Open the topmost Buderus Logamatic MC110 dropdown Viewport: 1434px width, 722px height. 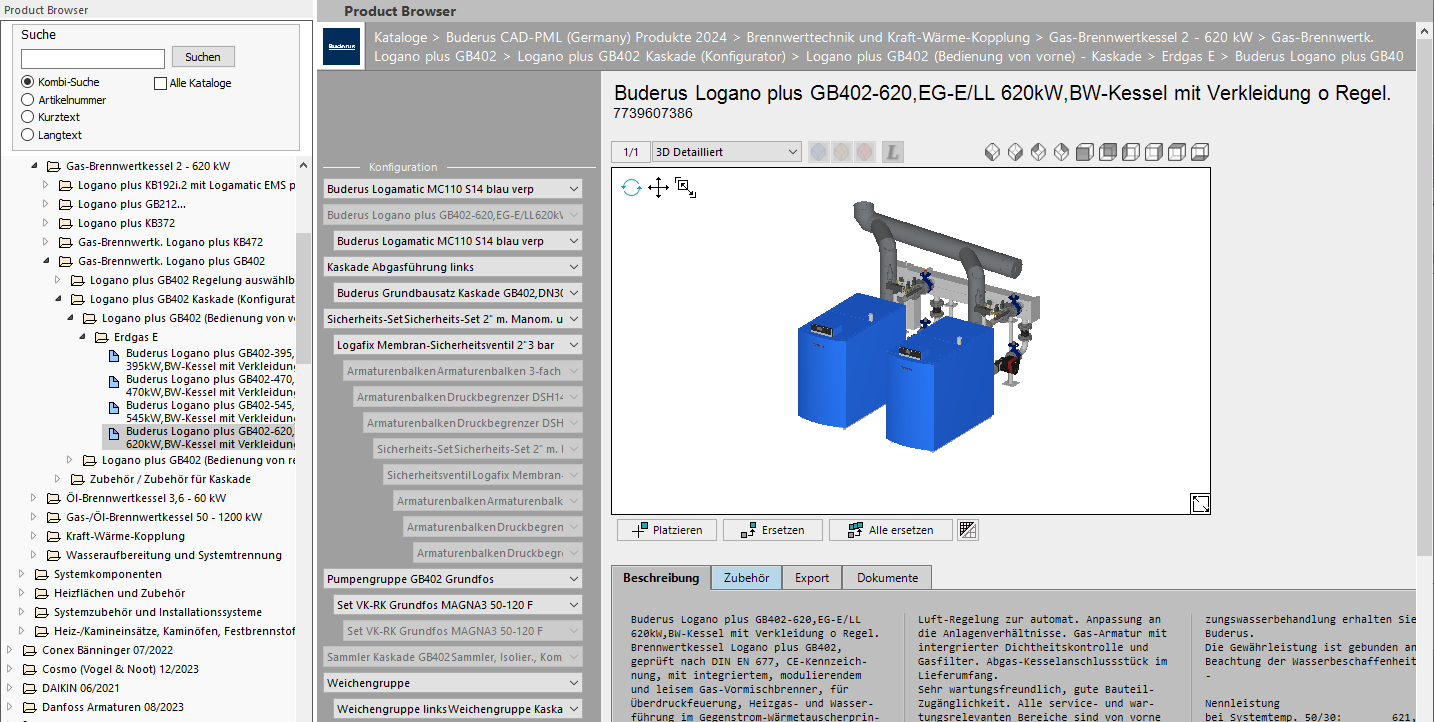pyautogui.click(x=453, y=189)
